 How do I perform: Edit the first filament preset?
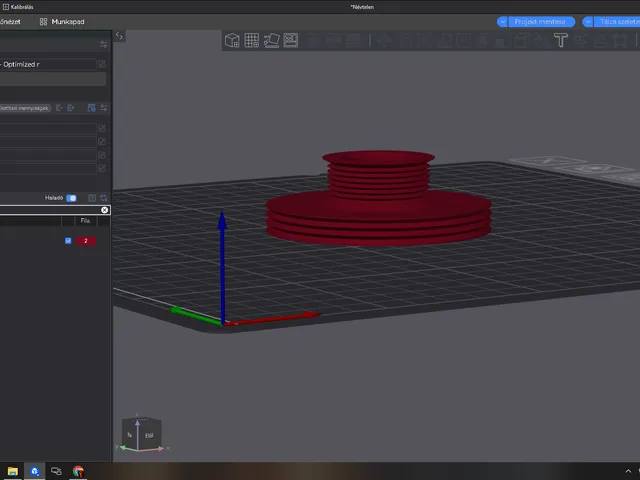(x=102, y=129)
